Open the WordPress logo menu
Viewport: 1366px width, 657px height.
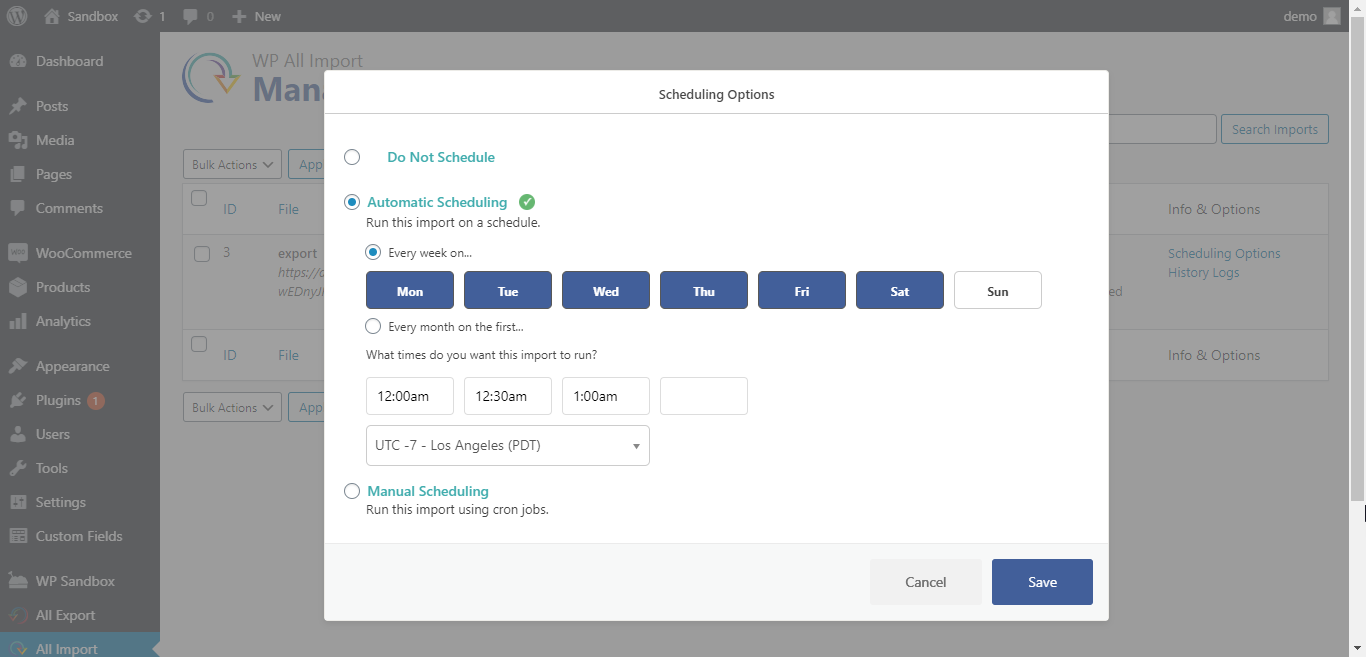(17, 16)
